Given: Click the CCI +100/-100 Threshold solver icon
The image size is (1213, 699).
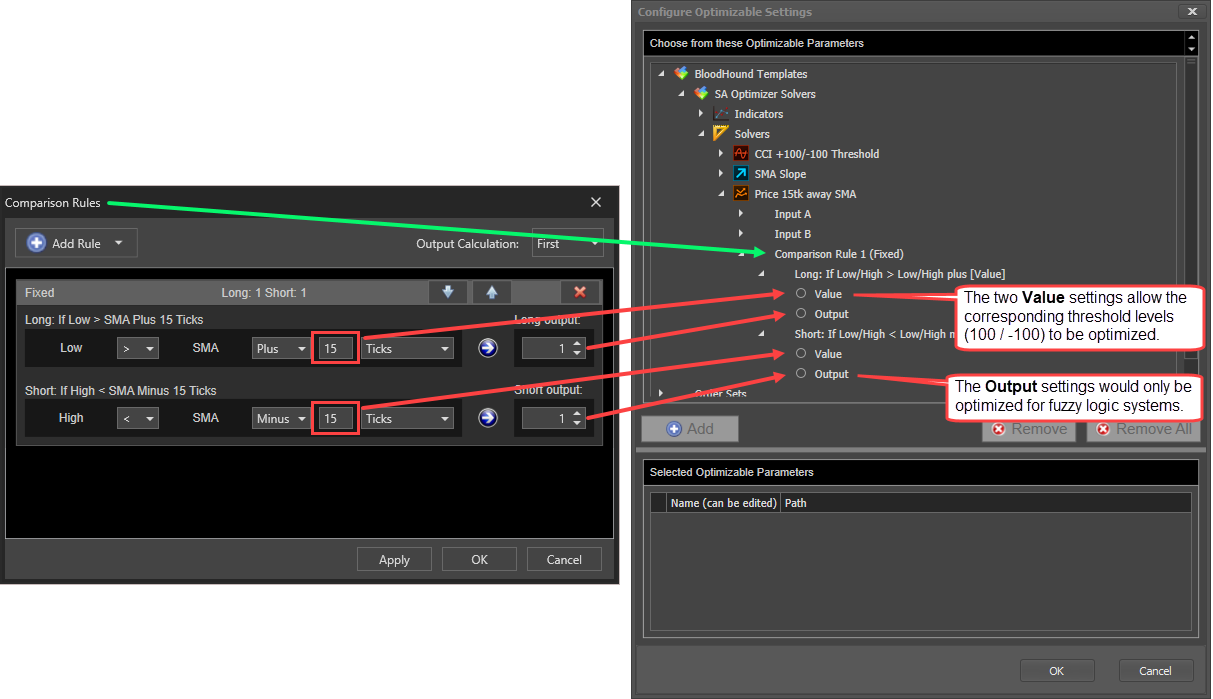Looking at the screenshot, I should (741, 154).
